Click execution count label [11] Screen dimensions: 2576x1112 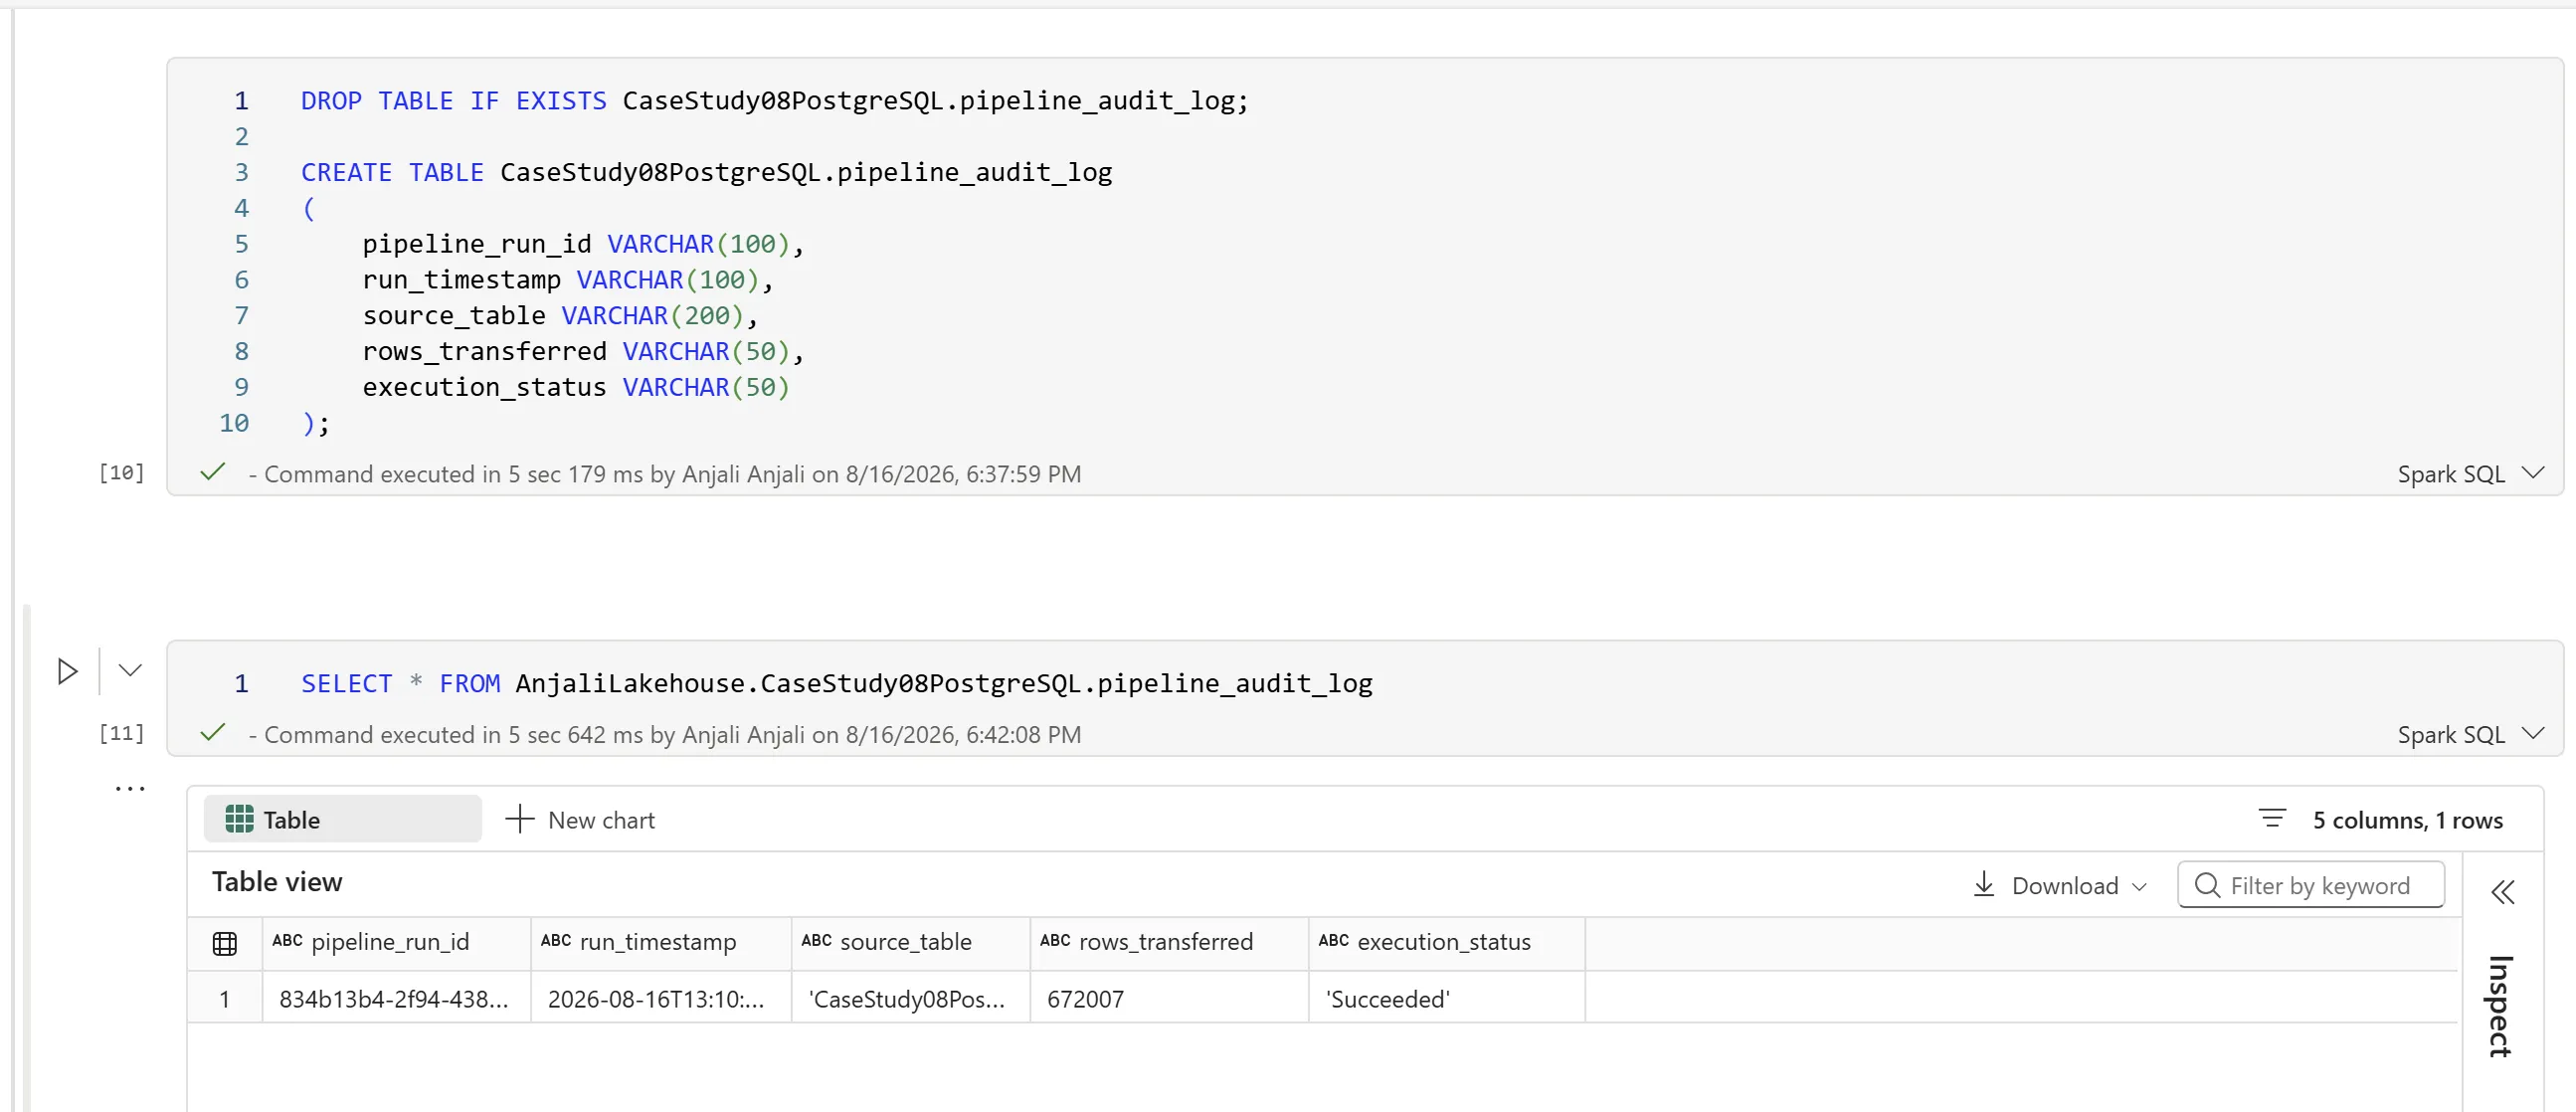(122, 733)
